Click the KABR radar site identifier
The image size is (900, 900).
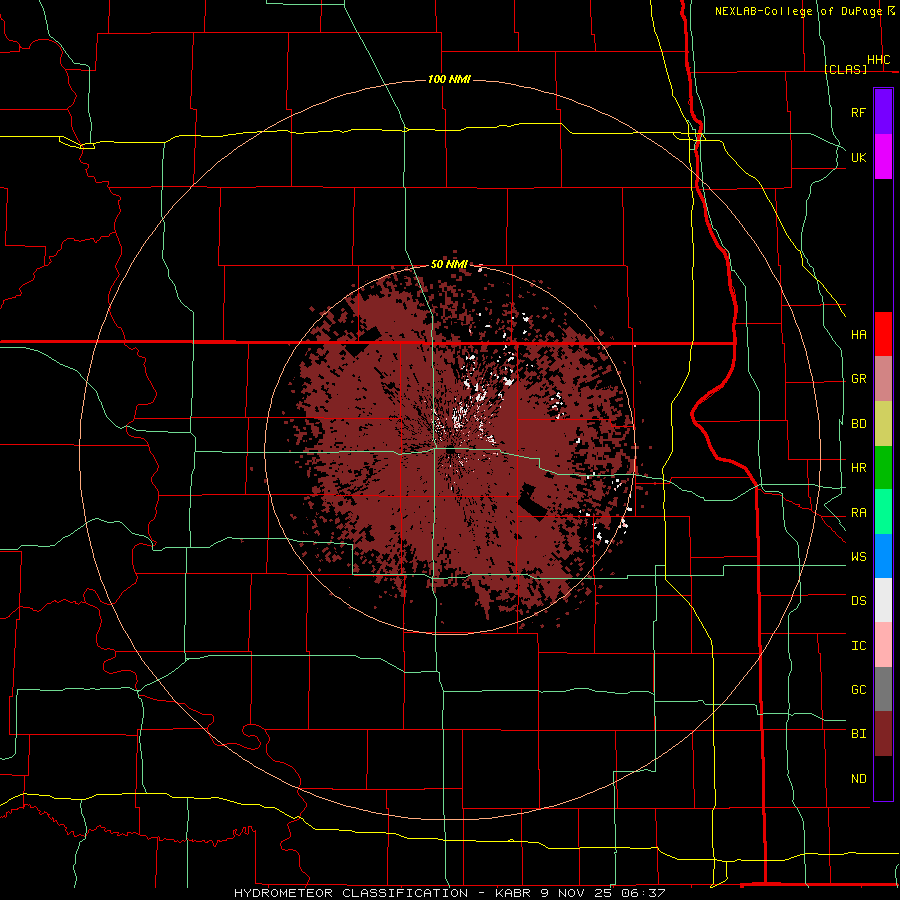tap(514, 893)
